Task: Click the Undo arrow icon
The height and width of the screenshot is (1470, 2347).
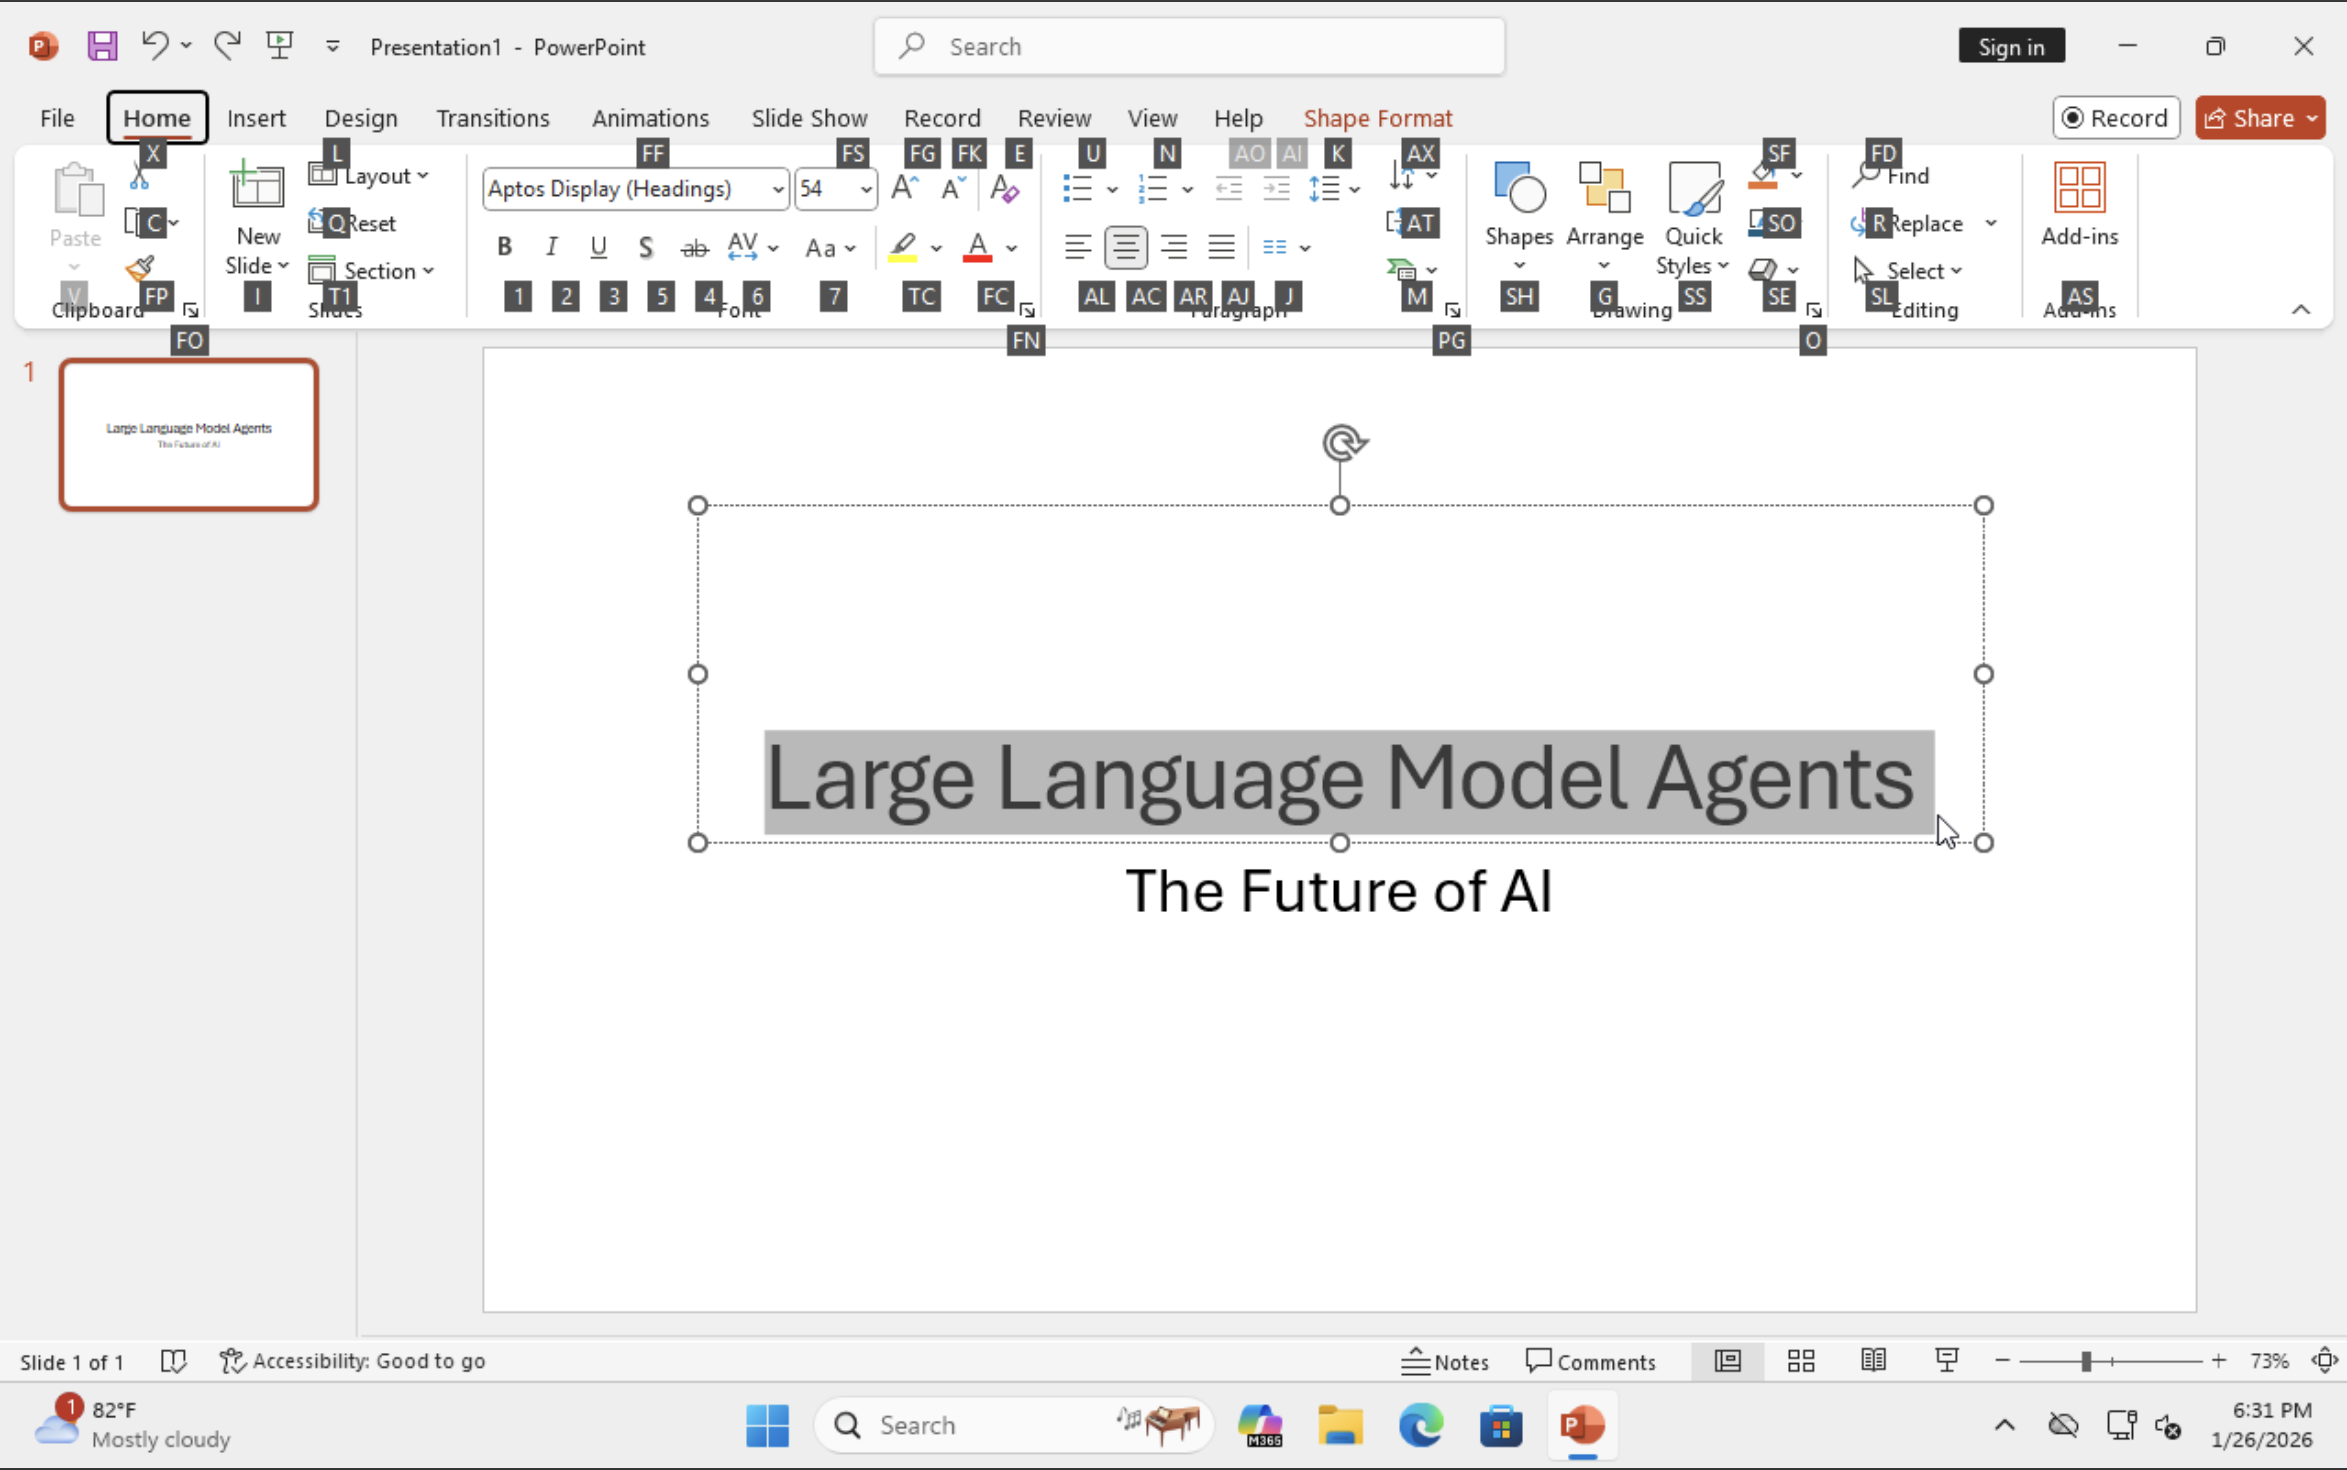Action: tap(154, 45)
